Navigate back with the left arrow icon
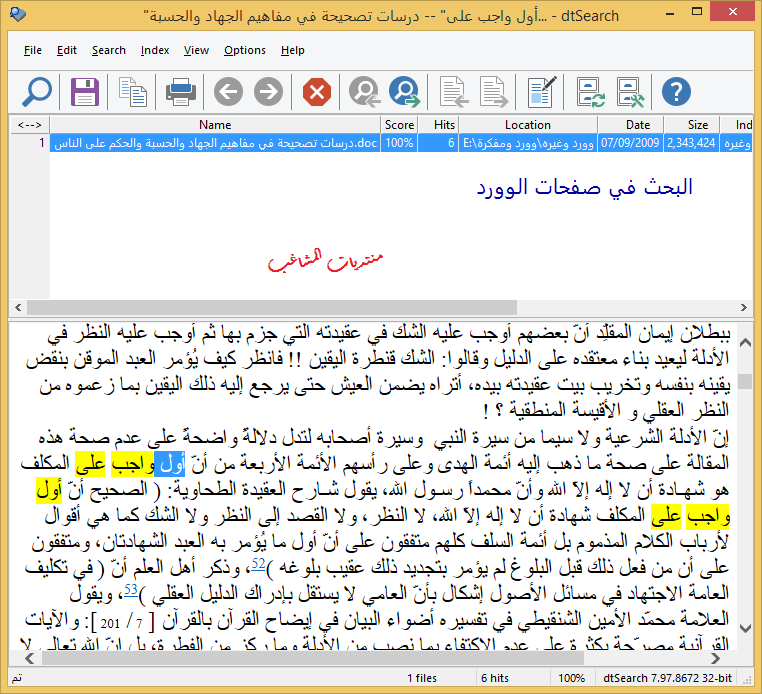The image size is (762, 694). tap(228, 93)
